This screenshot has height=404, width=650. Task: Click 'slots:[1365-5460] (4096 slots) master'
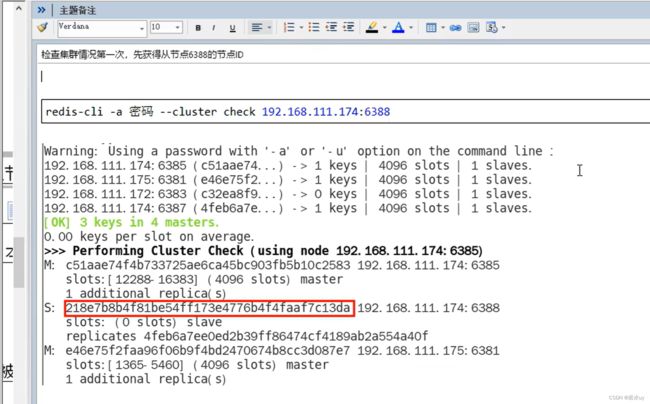click(x=197, y=365)
